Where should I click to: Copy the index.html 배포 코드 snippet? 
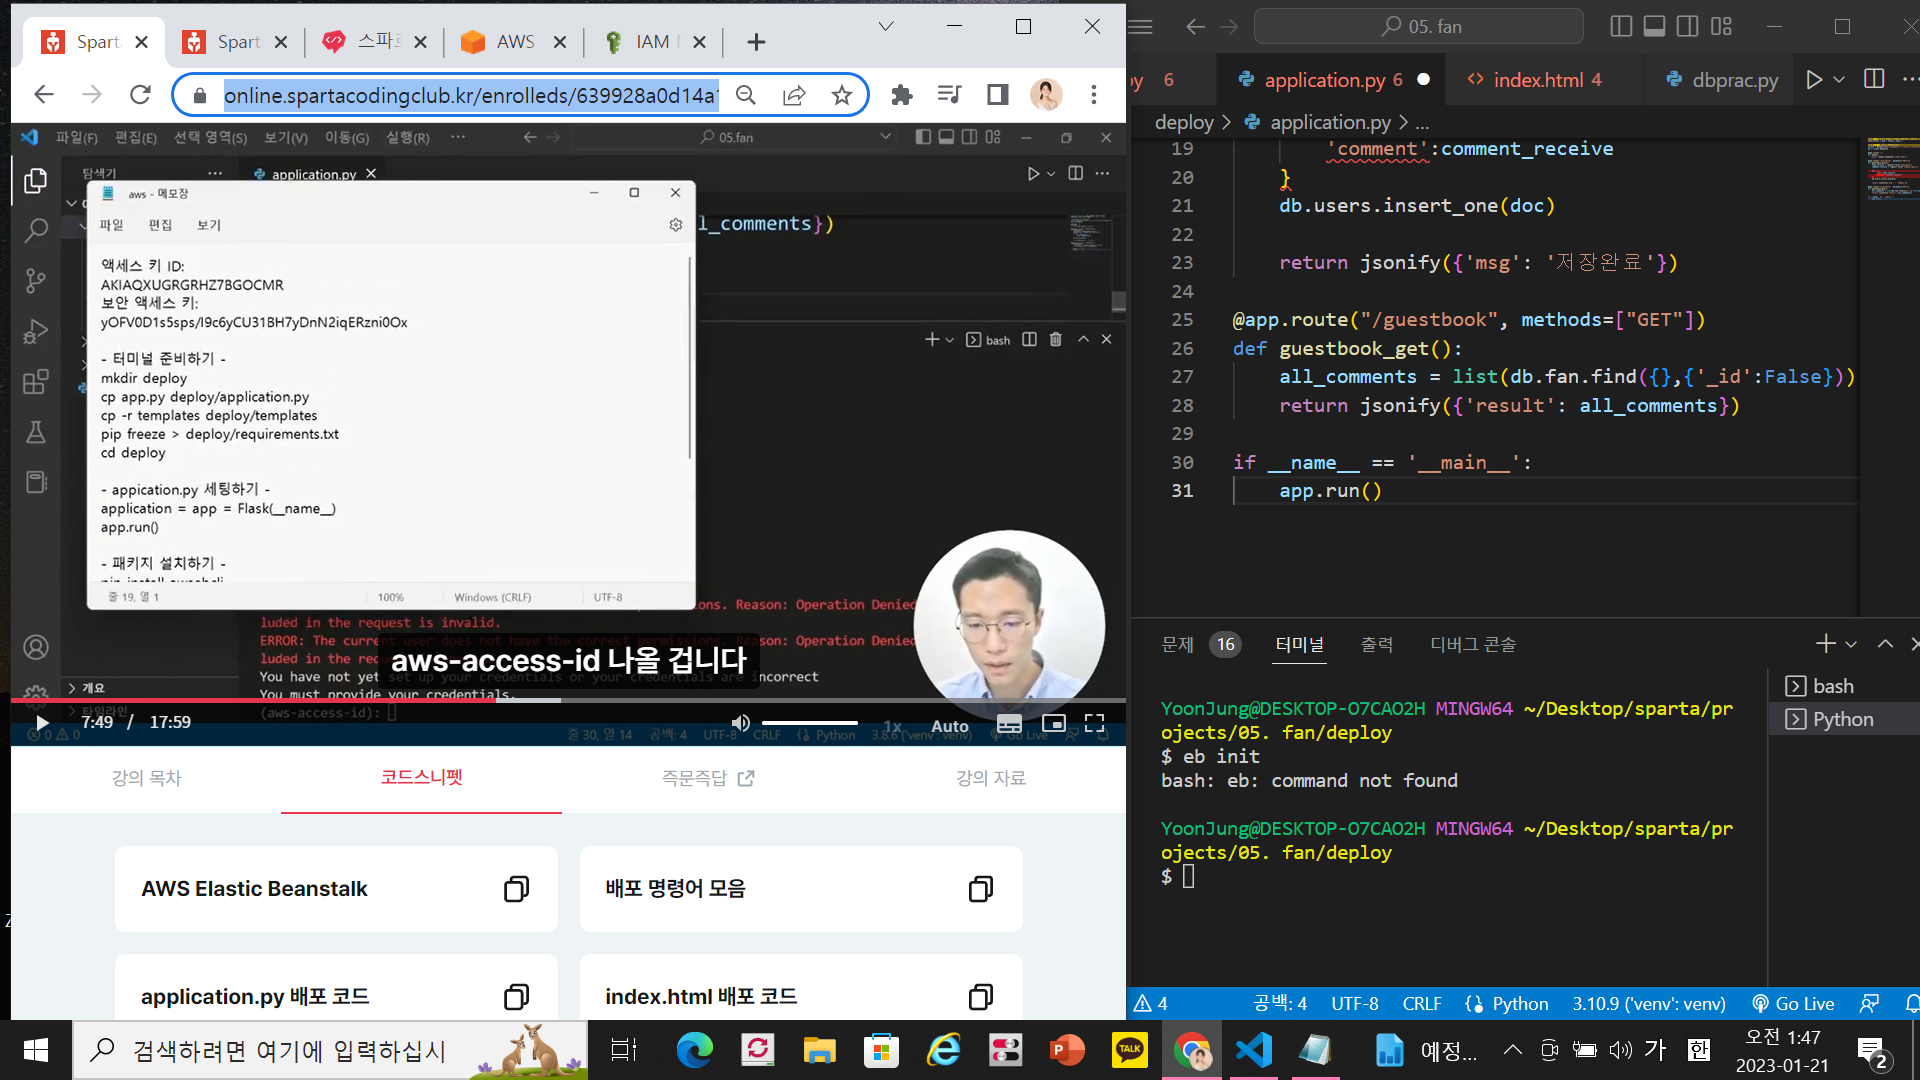coord(981,997)
